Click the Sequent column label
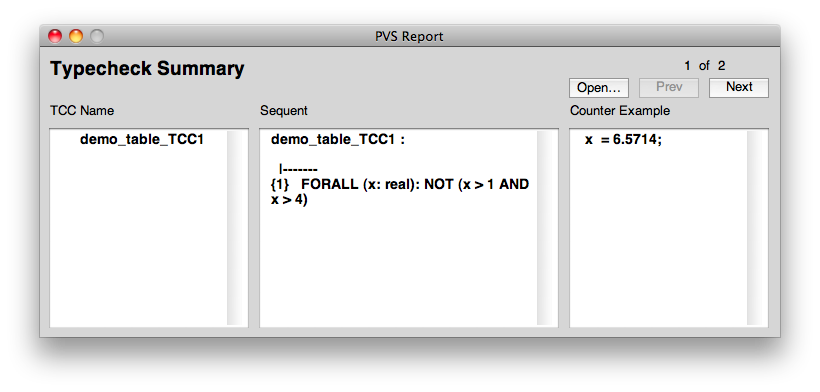The image size is (820, 392). click(284, 111)
